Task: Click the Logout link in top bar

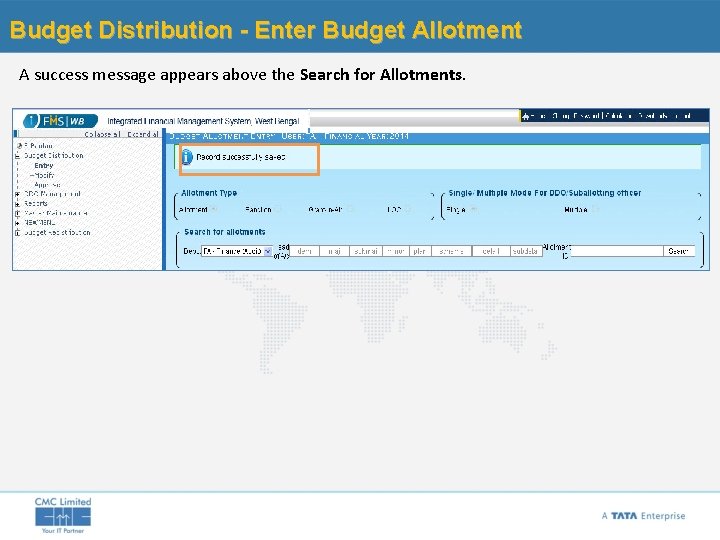Action: pyautogui.click(x=681, y=116)
